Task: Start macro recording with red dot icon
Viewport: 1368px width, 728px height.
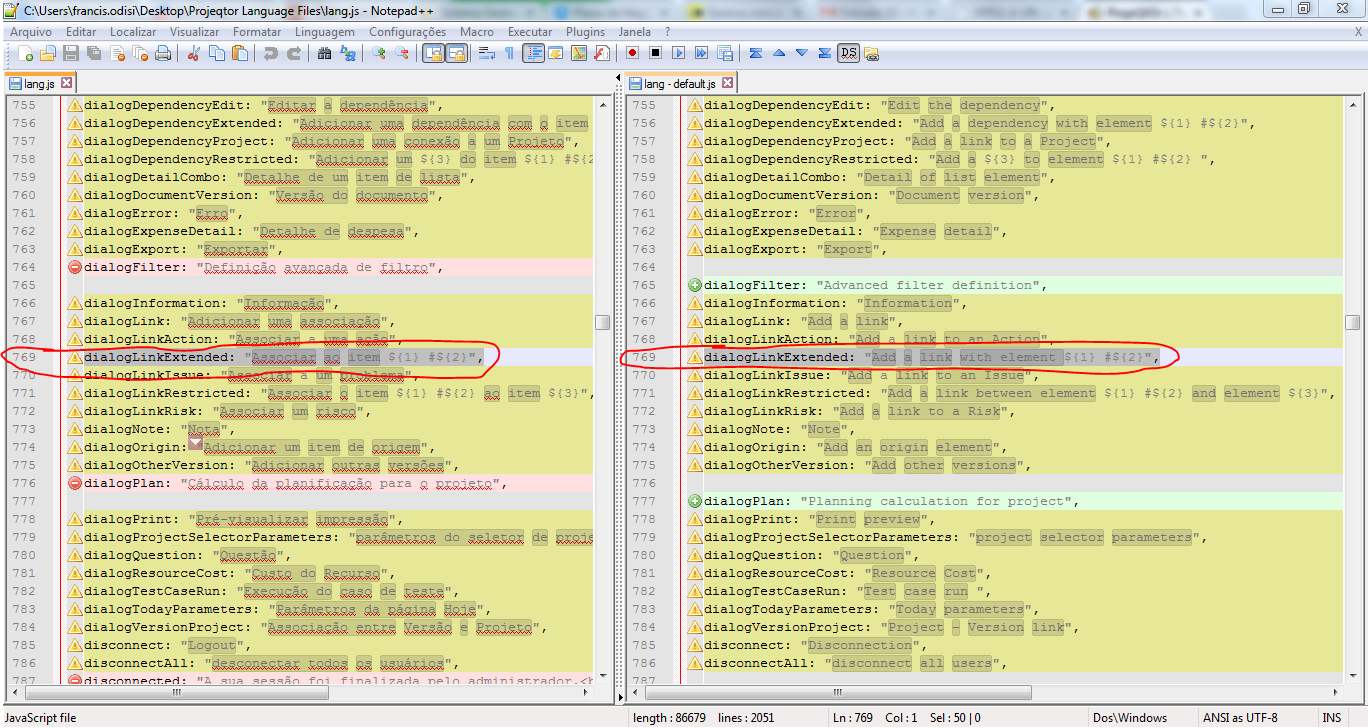Action: click(x=633, y=53)
